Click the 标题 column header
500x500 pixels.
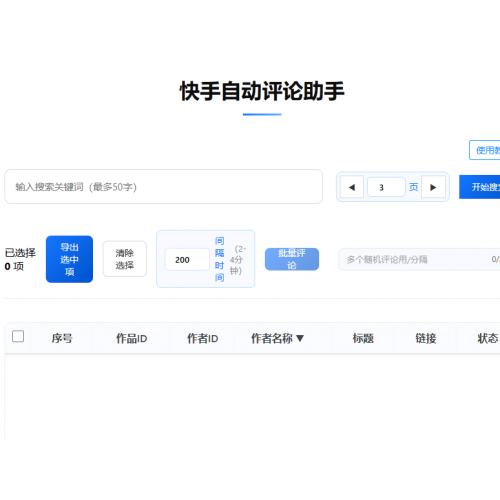pos(363,338)
